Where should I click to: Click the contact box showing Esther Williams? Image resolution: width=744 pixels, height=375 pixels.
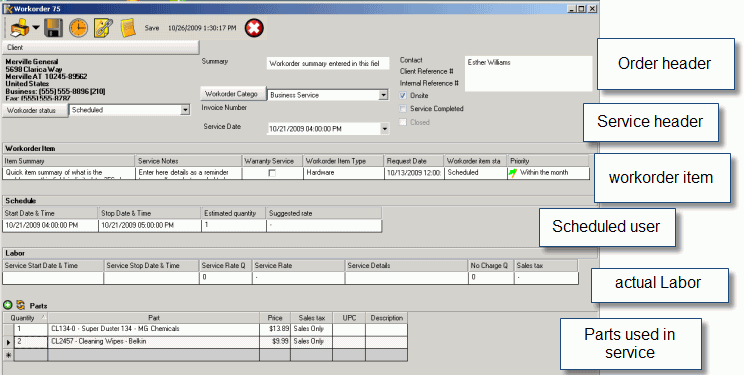[529, 74]
